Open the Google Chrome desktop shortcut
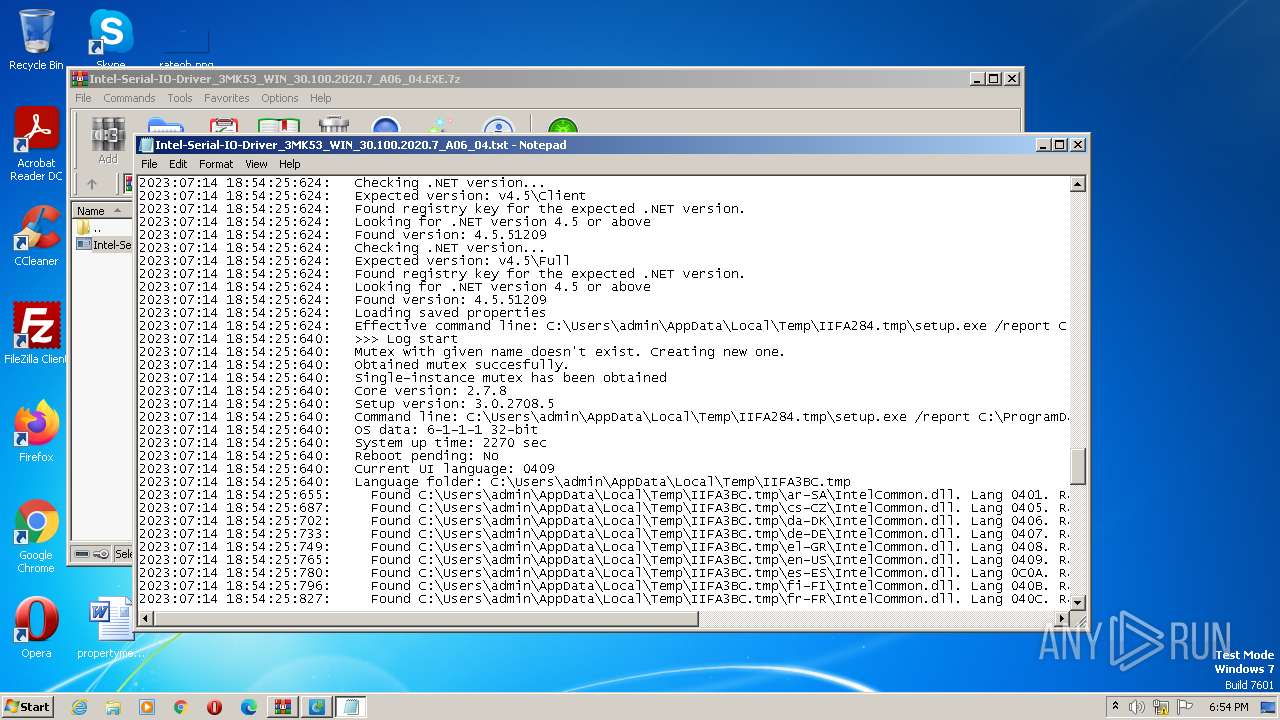Viewport: 1280px width, 720px height. (36, 536)
